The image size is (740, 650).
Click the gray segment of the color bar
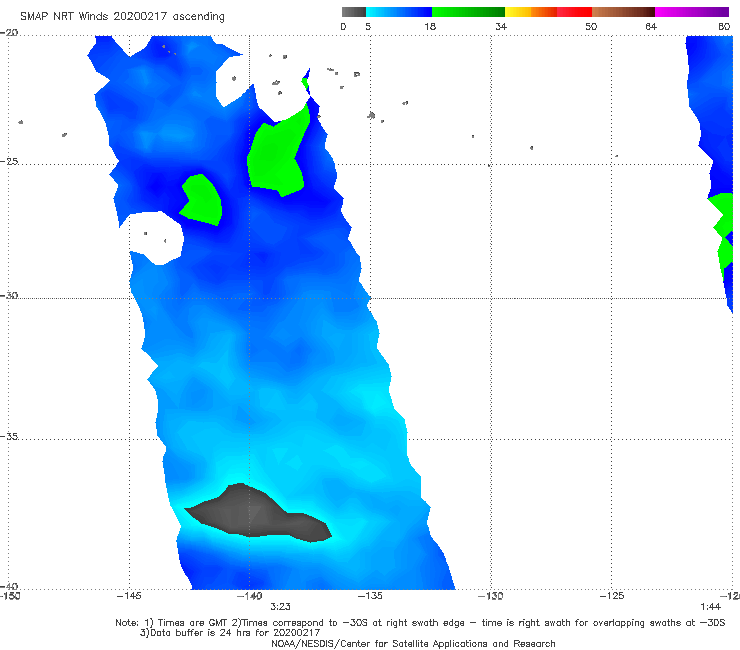coord(354,12)
